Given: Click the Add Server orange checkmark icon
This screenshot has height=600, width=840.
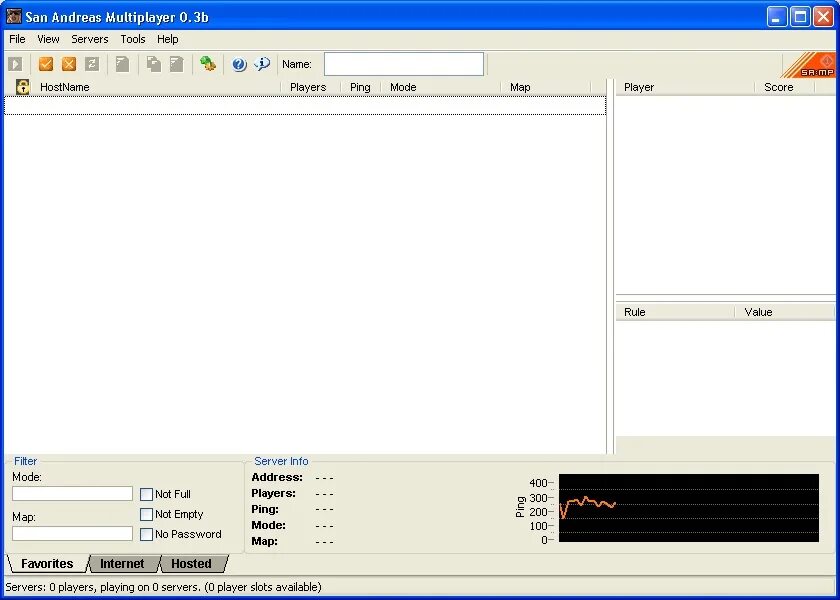Looking at the screenshot, I should [46, 64].
